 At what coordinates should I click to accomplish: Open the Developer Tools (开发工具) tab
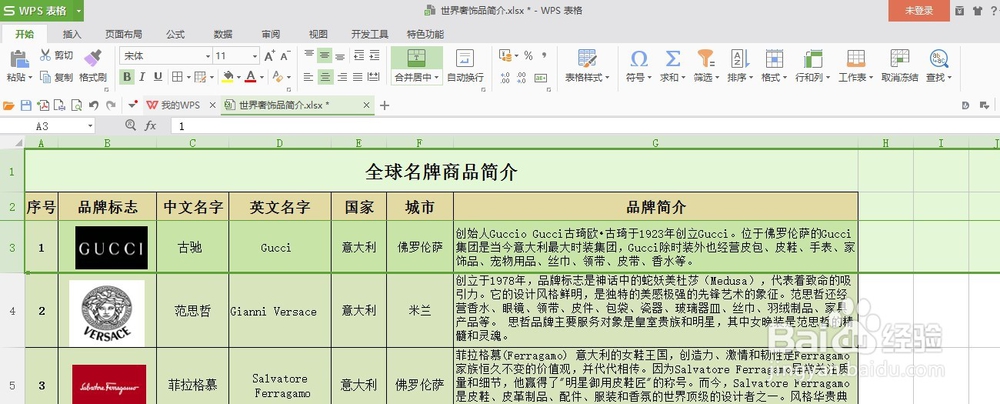[370, 34]
